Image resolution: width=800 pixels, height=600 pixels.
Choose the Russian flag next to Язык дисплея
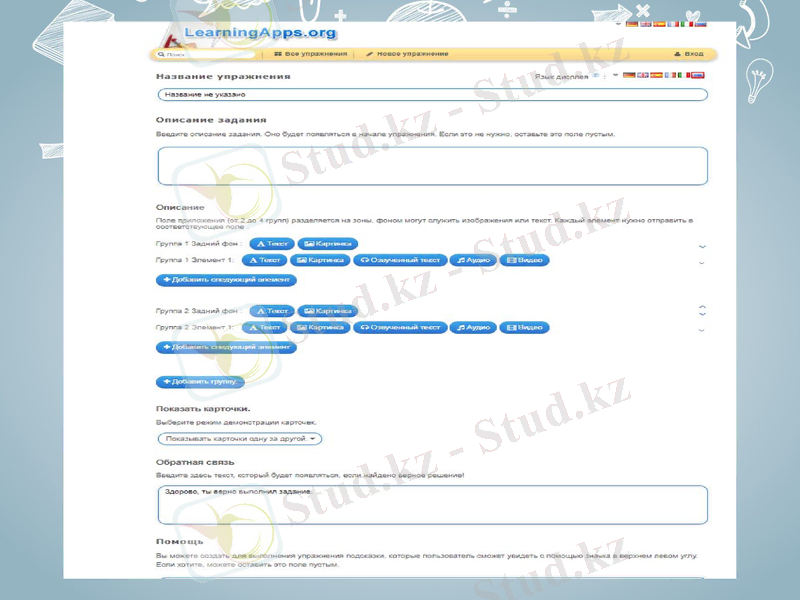tap(698, 75)
